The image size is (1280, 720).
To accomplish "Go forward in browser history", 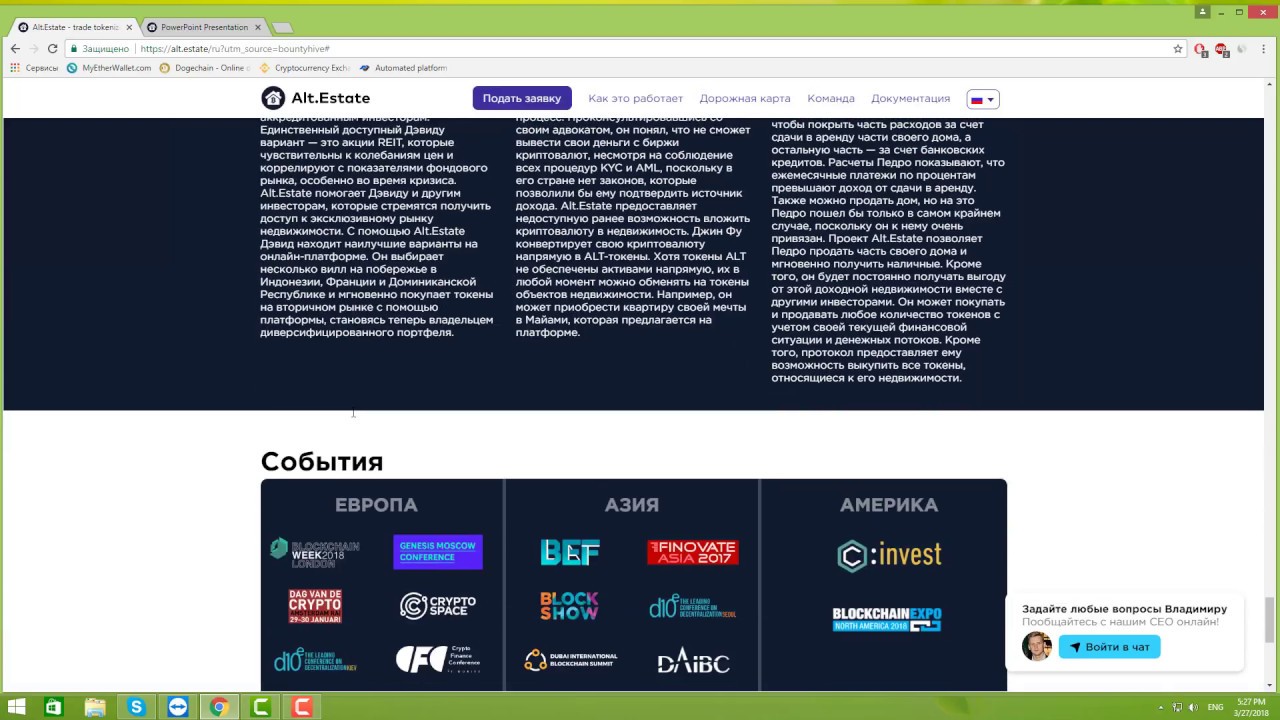I will [34, 48].
